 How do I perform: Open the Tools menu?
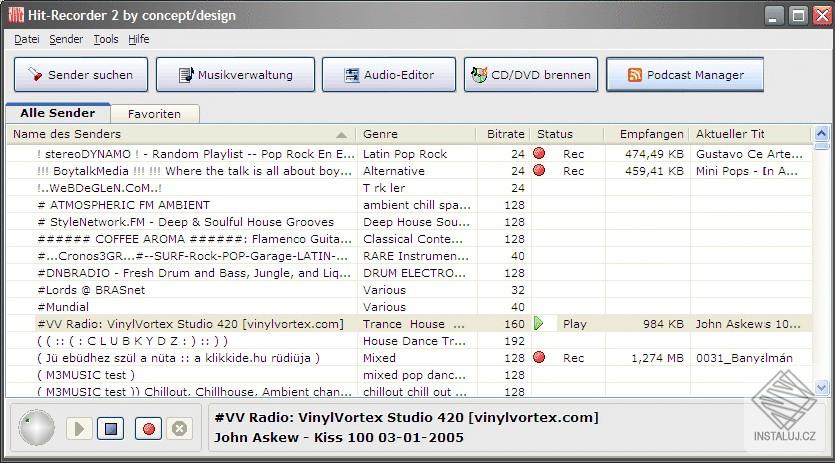(106, 39)
